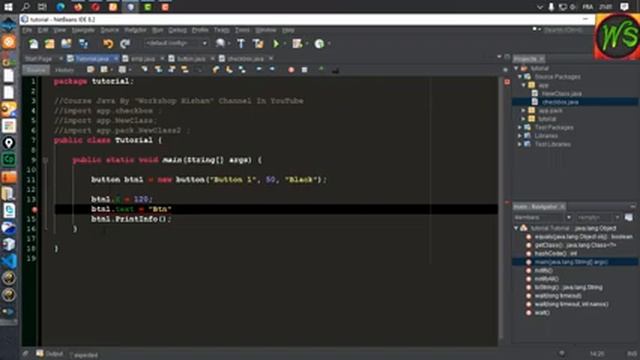Collapse the Source Packages node
This screenshot has height=360, width=640.
point(520,77)
